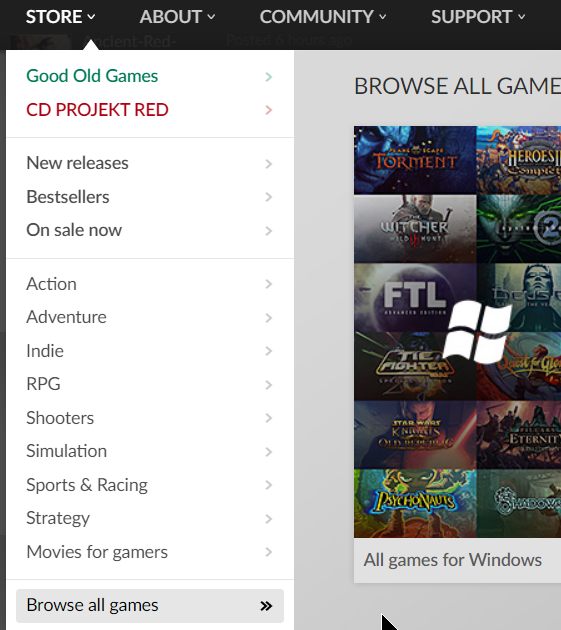Open All games for Windows link
The image size is (561, 630).
(452, 560)
